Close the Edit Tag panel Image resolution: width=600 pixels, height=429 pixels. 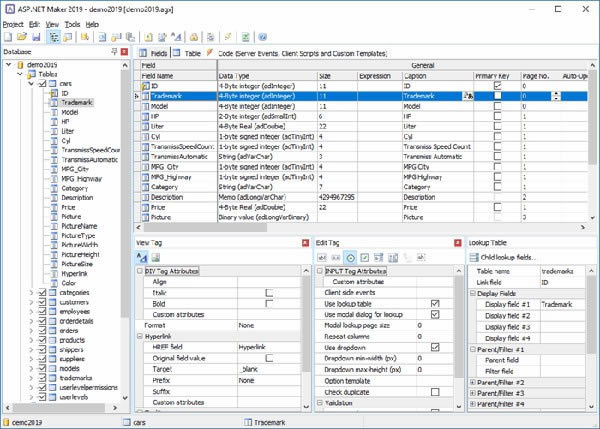click(x=458, y=243)
